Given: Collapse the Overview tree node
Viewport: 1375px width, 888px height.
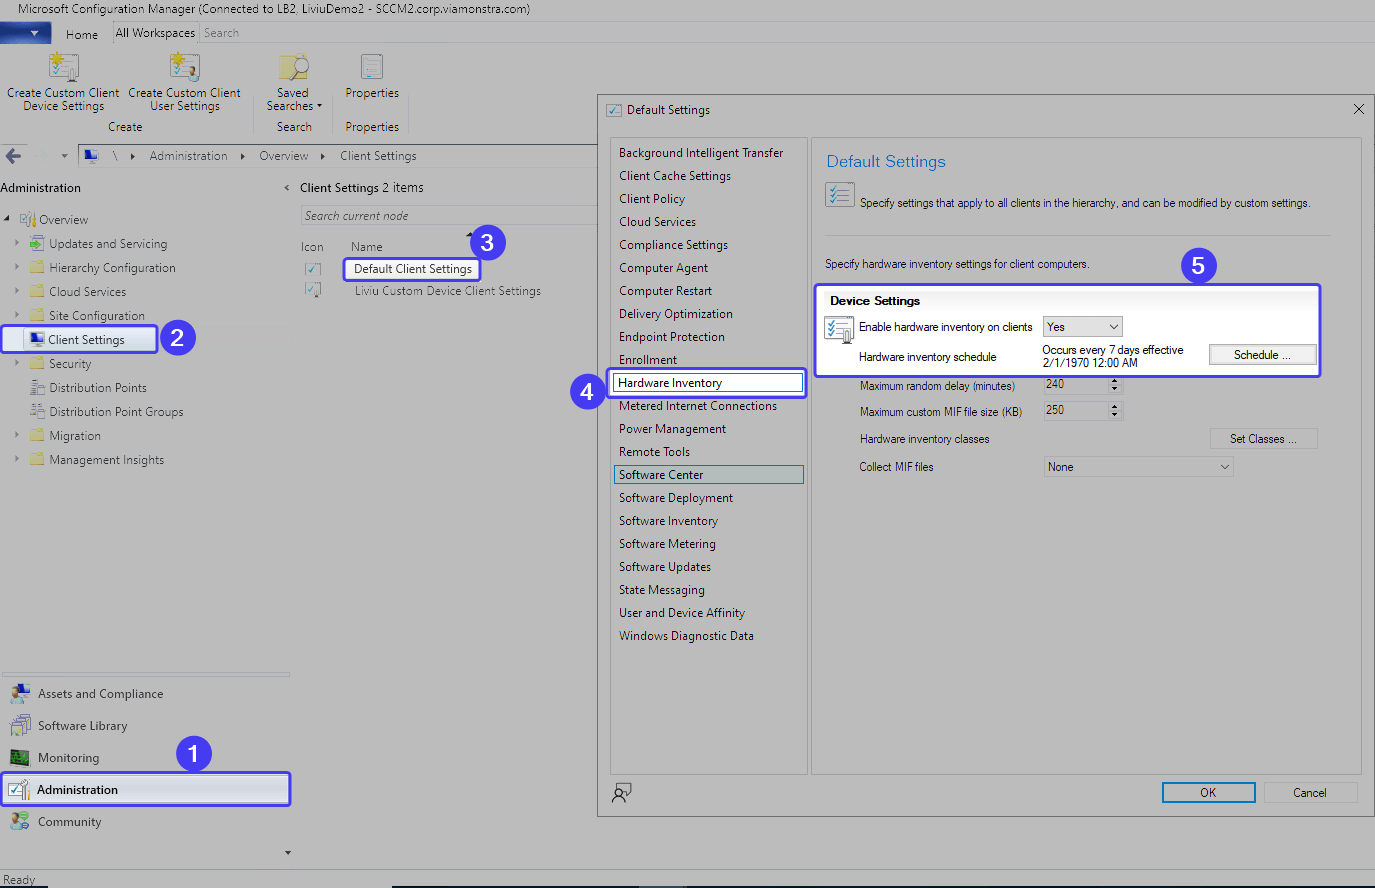Looking at the screenshot, I should click(7, 219).
